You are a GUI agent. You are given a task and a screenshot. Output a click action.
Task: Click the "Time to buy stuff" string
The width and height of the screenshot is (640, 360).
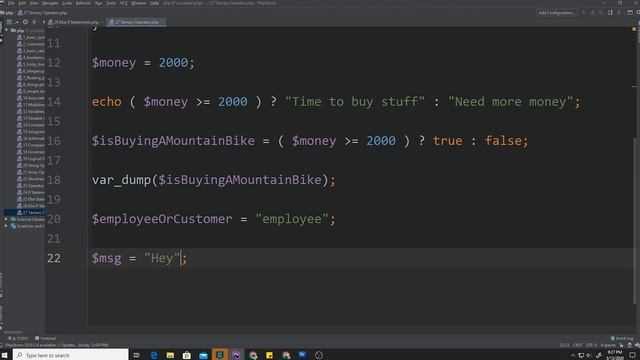click(x=355, y=102)
